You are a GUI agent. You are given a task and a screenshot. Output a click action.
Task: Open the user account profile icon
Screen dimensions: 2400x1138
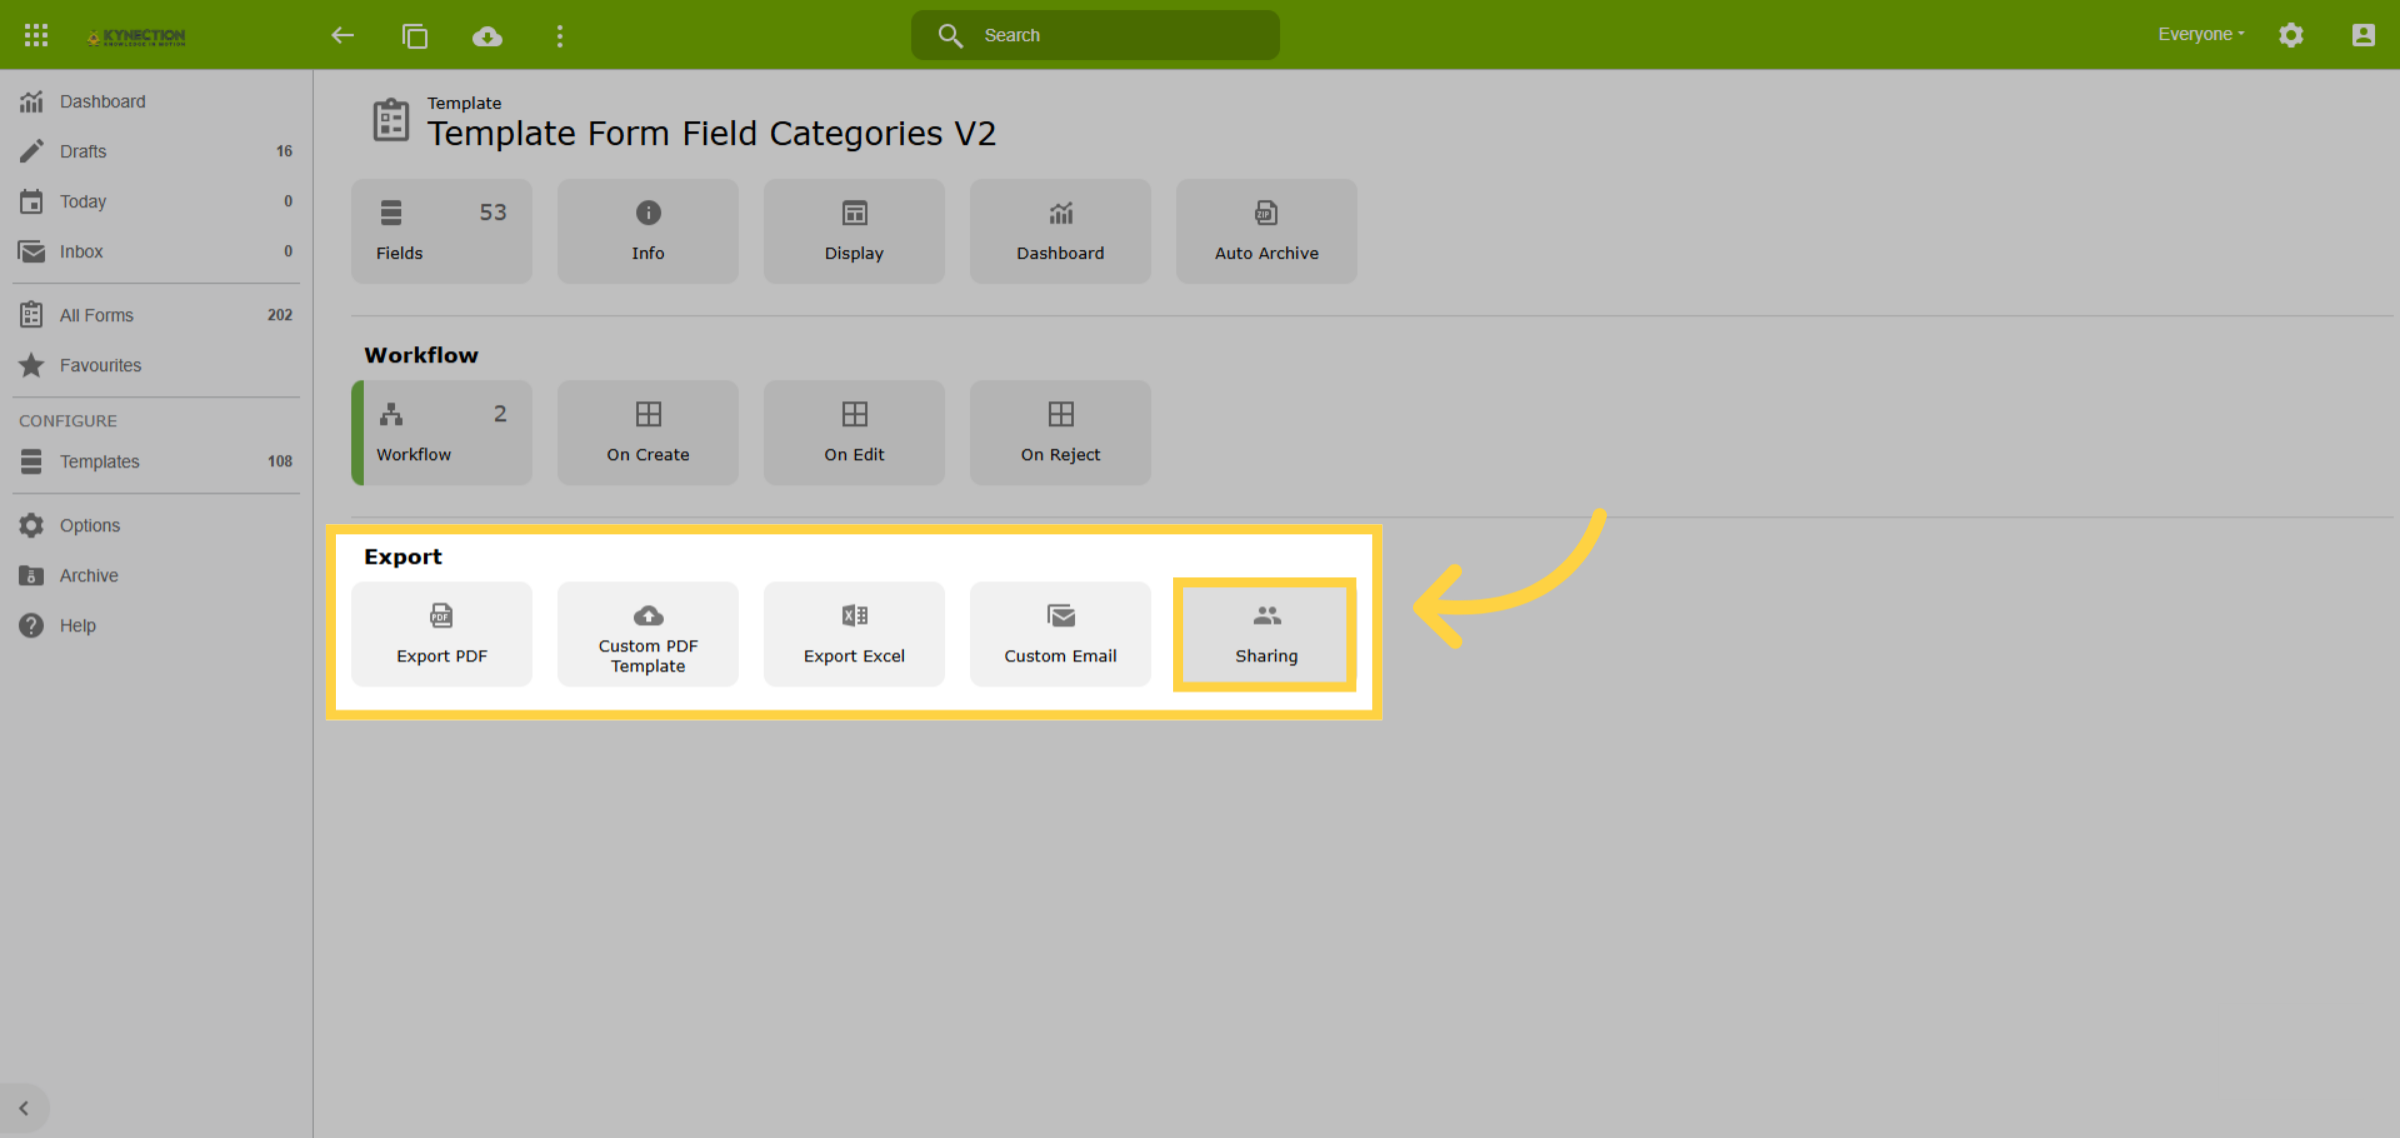(2363, 35)
